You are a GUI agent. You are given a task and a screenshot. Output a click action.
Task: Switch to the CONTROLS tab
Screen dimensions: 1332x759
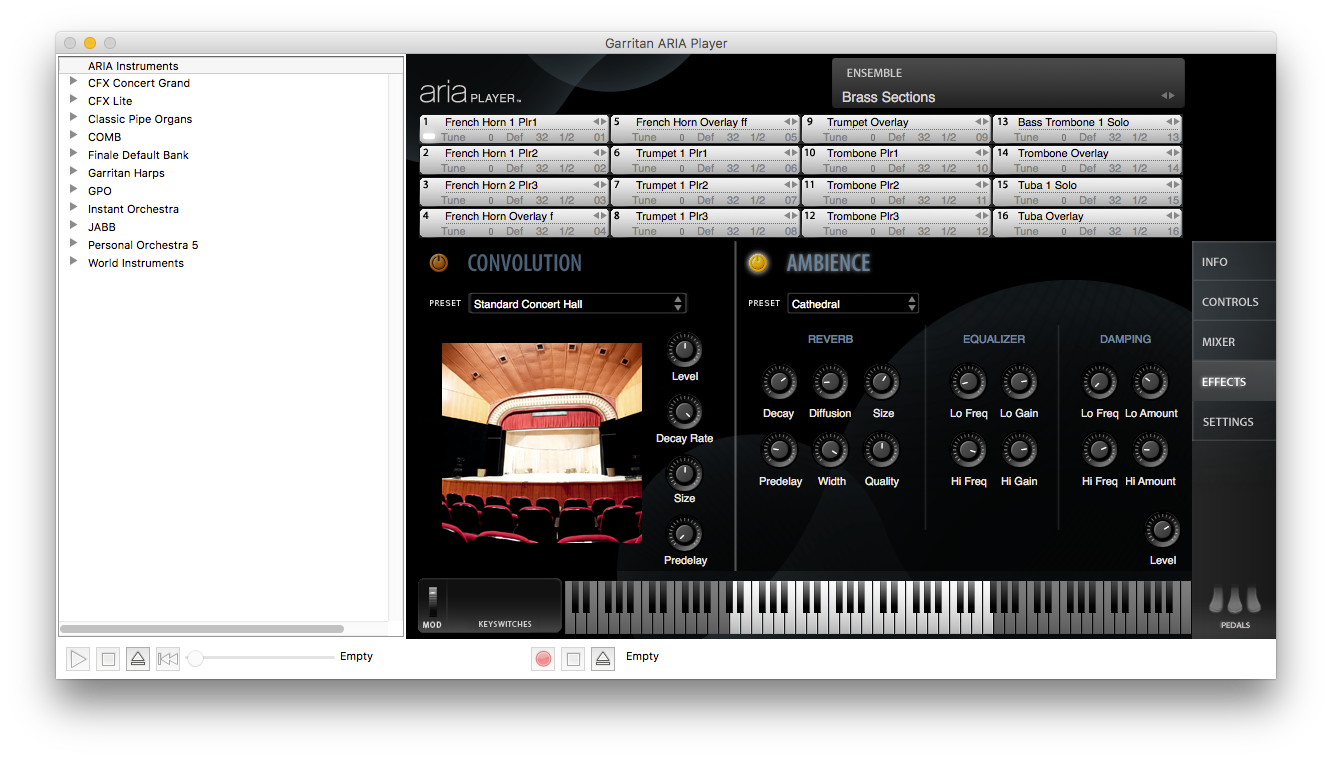click(x=1234, y=302)
